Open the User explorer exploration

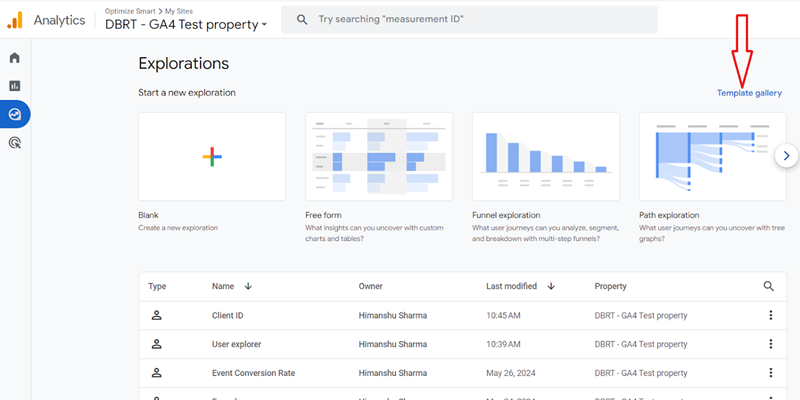(x=236, y=344)
